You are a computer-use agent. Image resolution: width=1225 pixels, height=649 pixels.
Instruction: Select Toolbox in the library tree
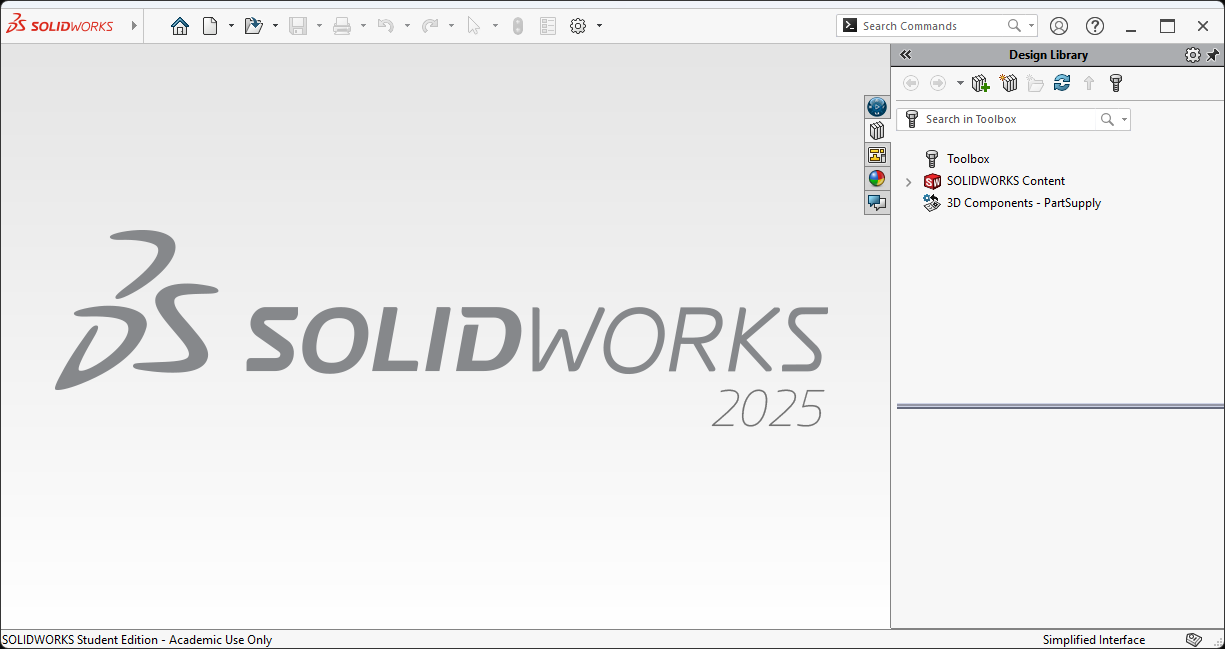coord(967,159)
